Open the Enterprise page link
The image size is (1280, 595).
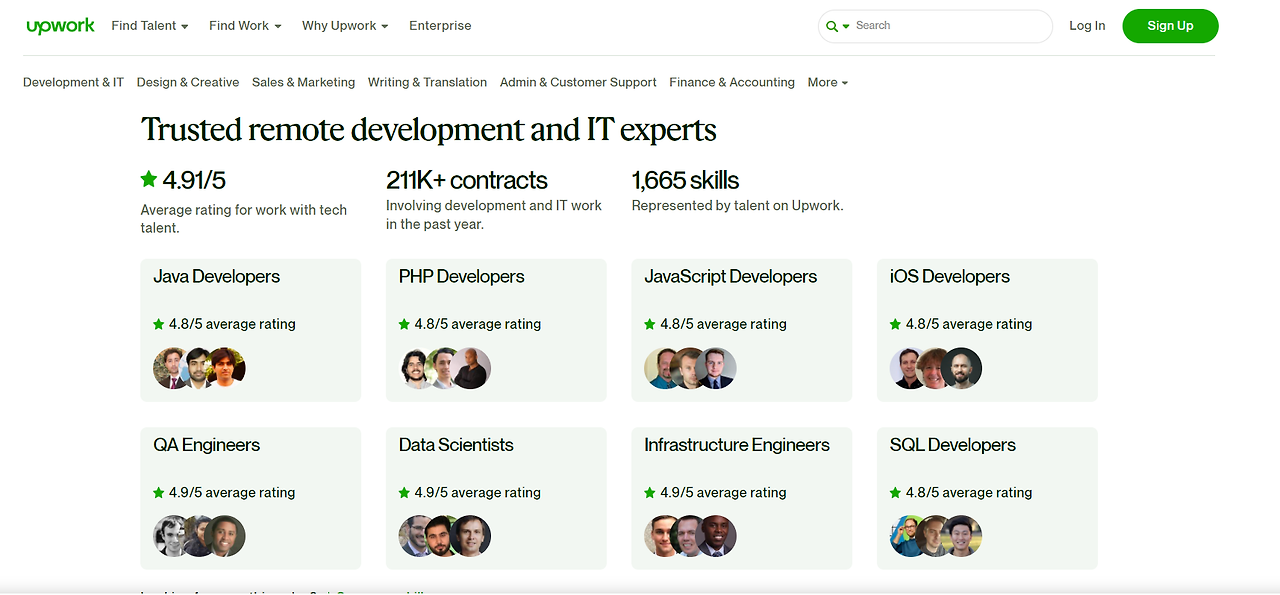(440, 26)
